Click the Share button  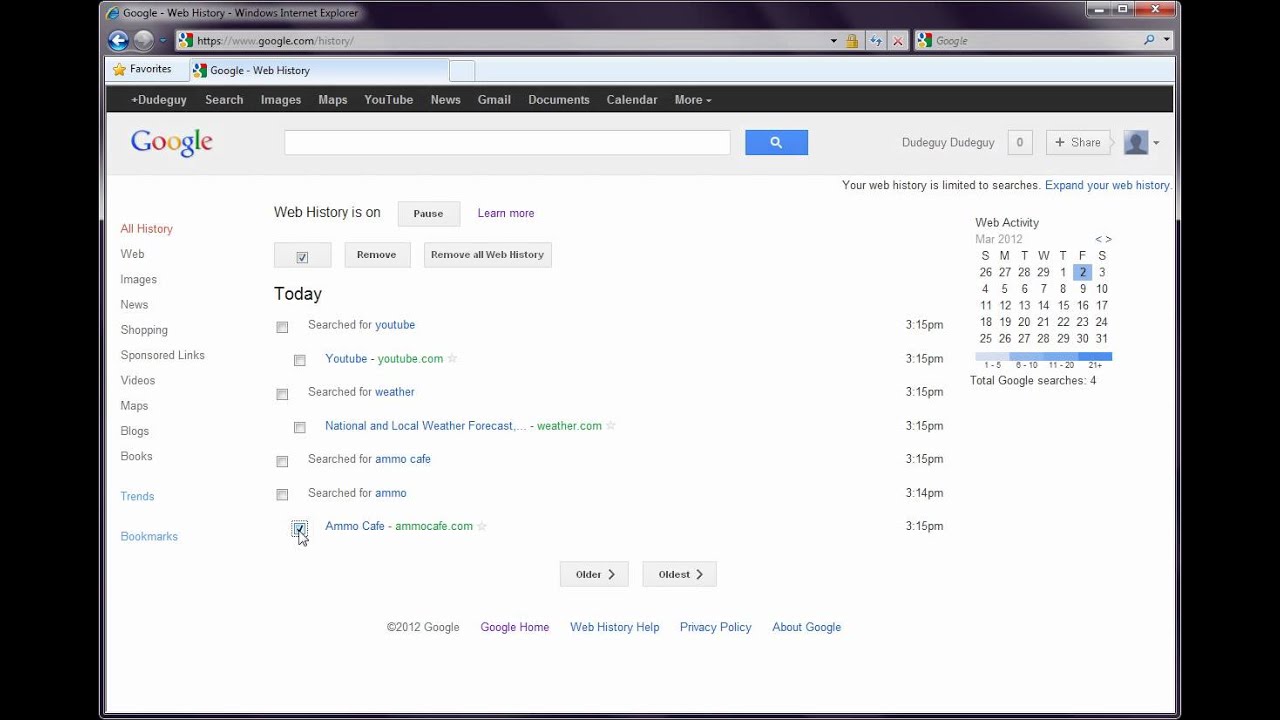coord(1078,142)
